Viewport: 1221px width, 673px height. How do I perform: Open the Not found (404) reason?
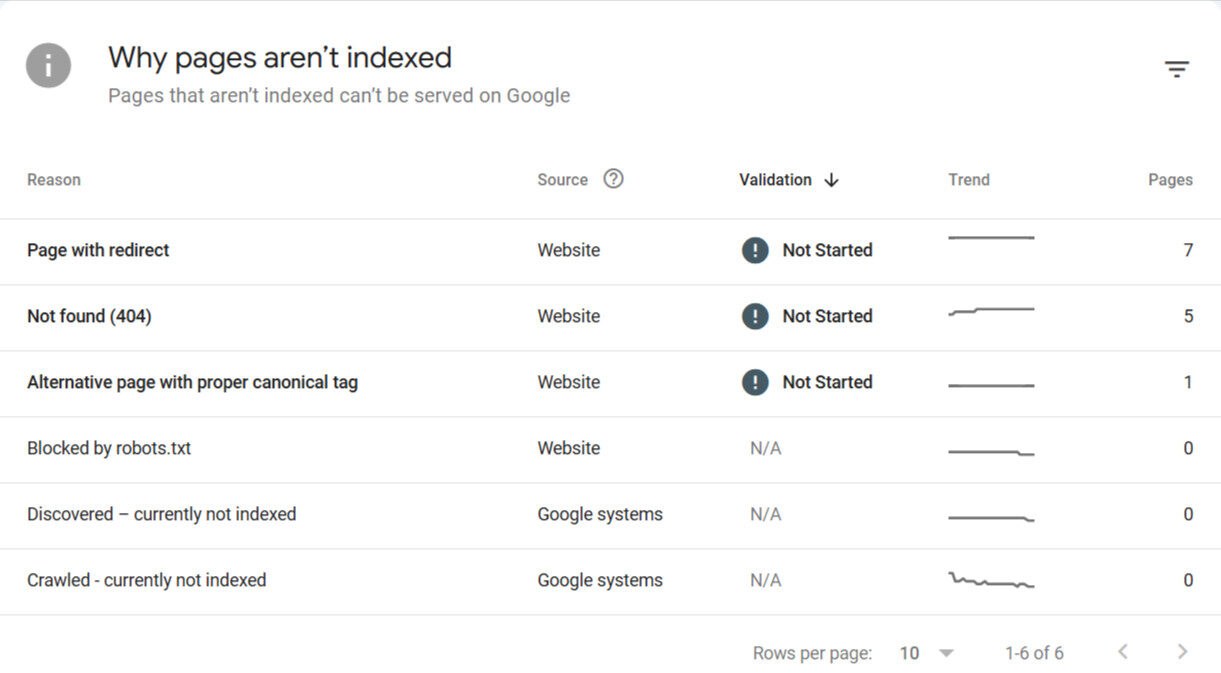click(x=89, y=316)
